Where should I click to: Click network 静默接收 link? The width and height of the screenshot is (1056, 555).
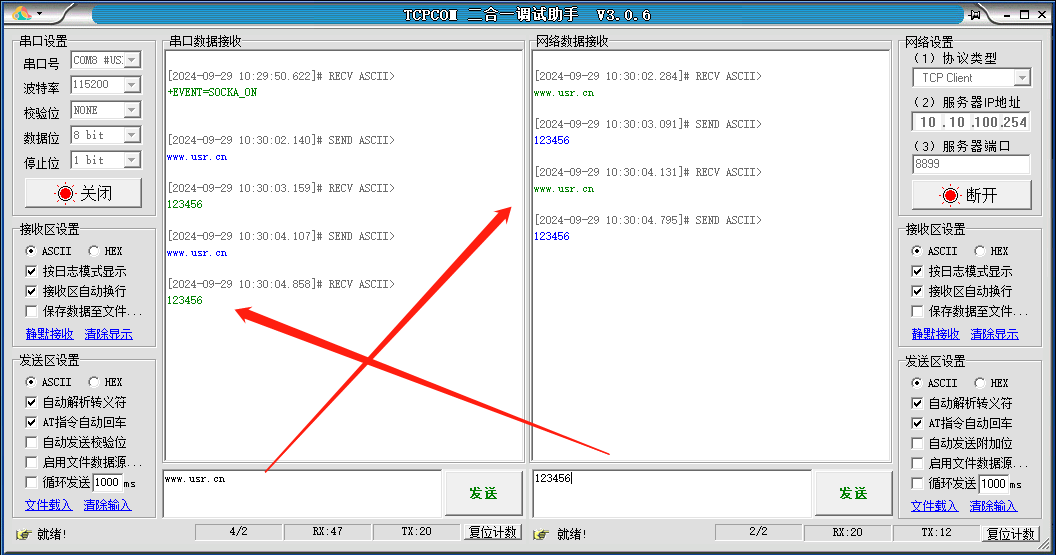935,334
